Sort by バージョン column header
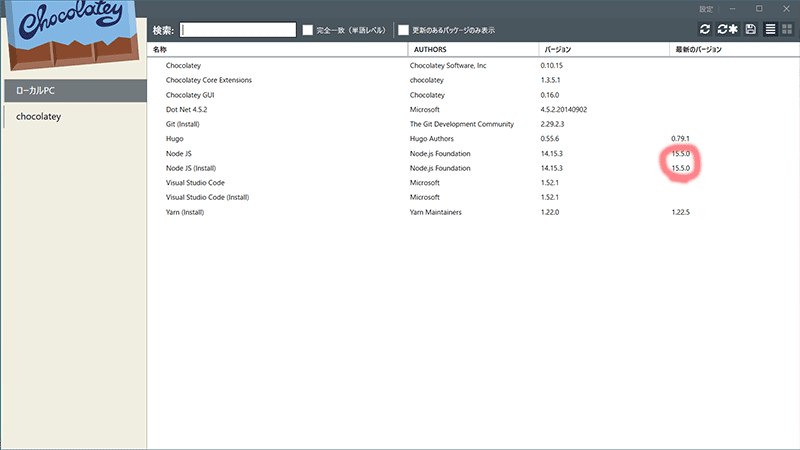 point(604,49)
